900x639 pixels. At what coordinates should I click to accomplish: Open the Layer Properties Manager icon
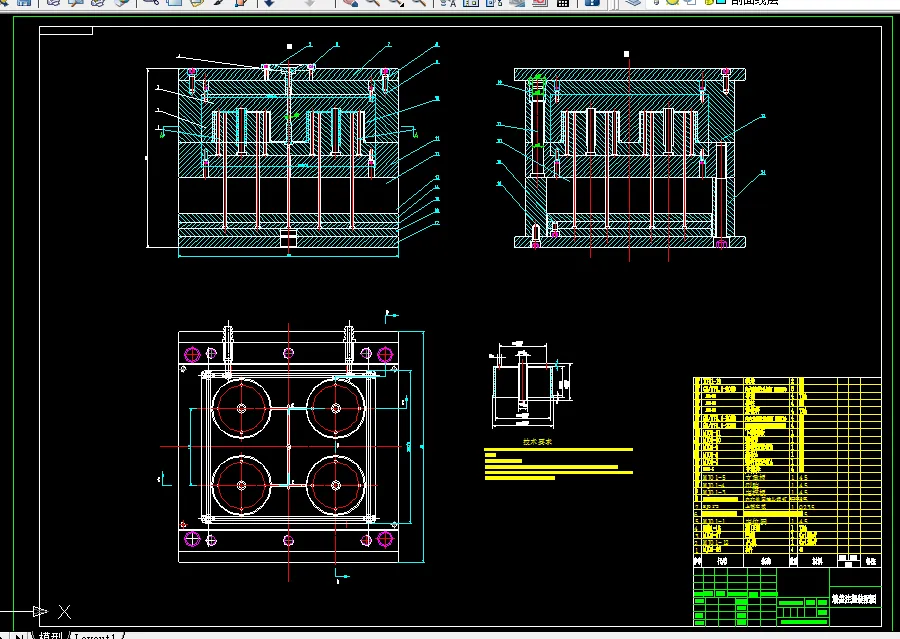click(633, 2)
